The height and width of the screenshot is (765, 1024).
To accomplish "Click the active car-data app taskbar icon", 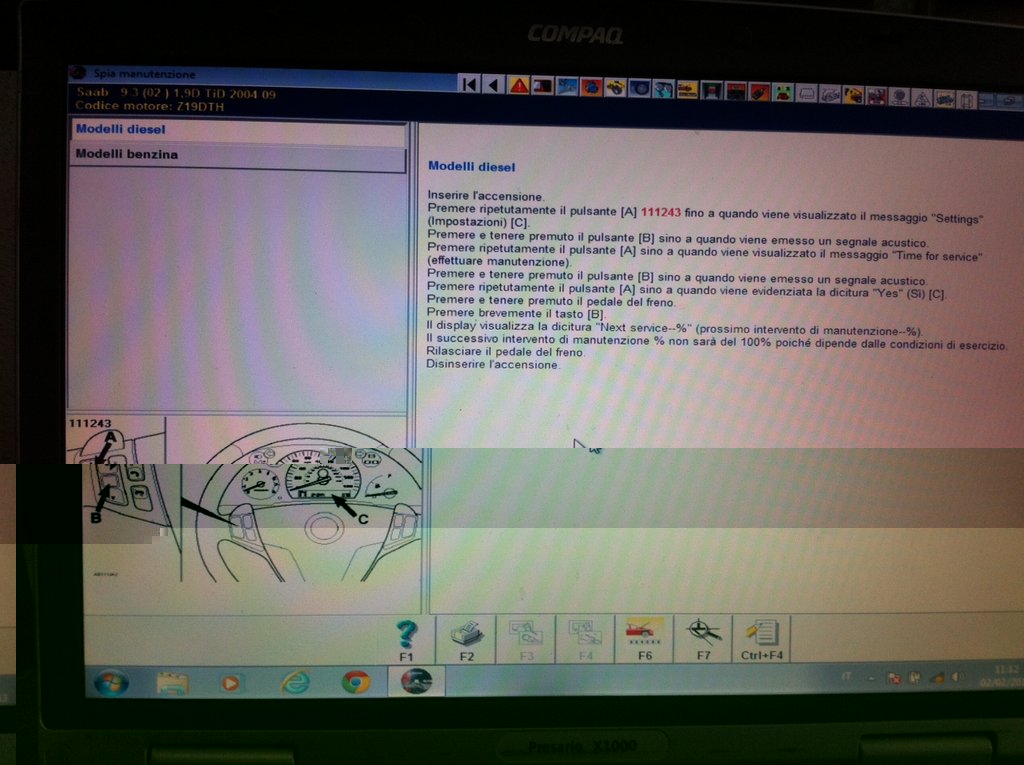I will pyautogui.click(x=417, y=681).
